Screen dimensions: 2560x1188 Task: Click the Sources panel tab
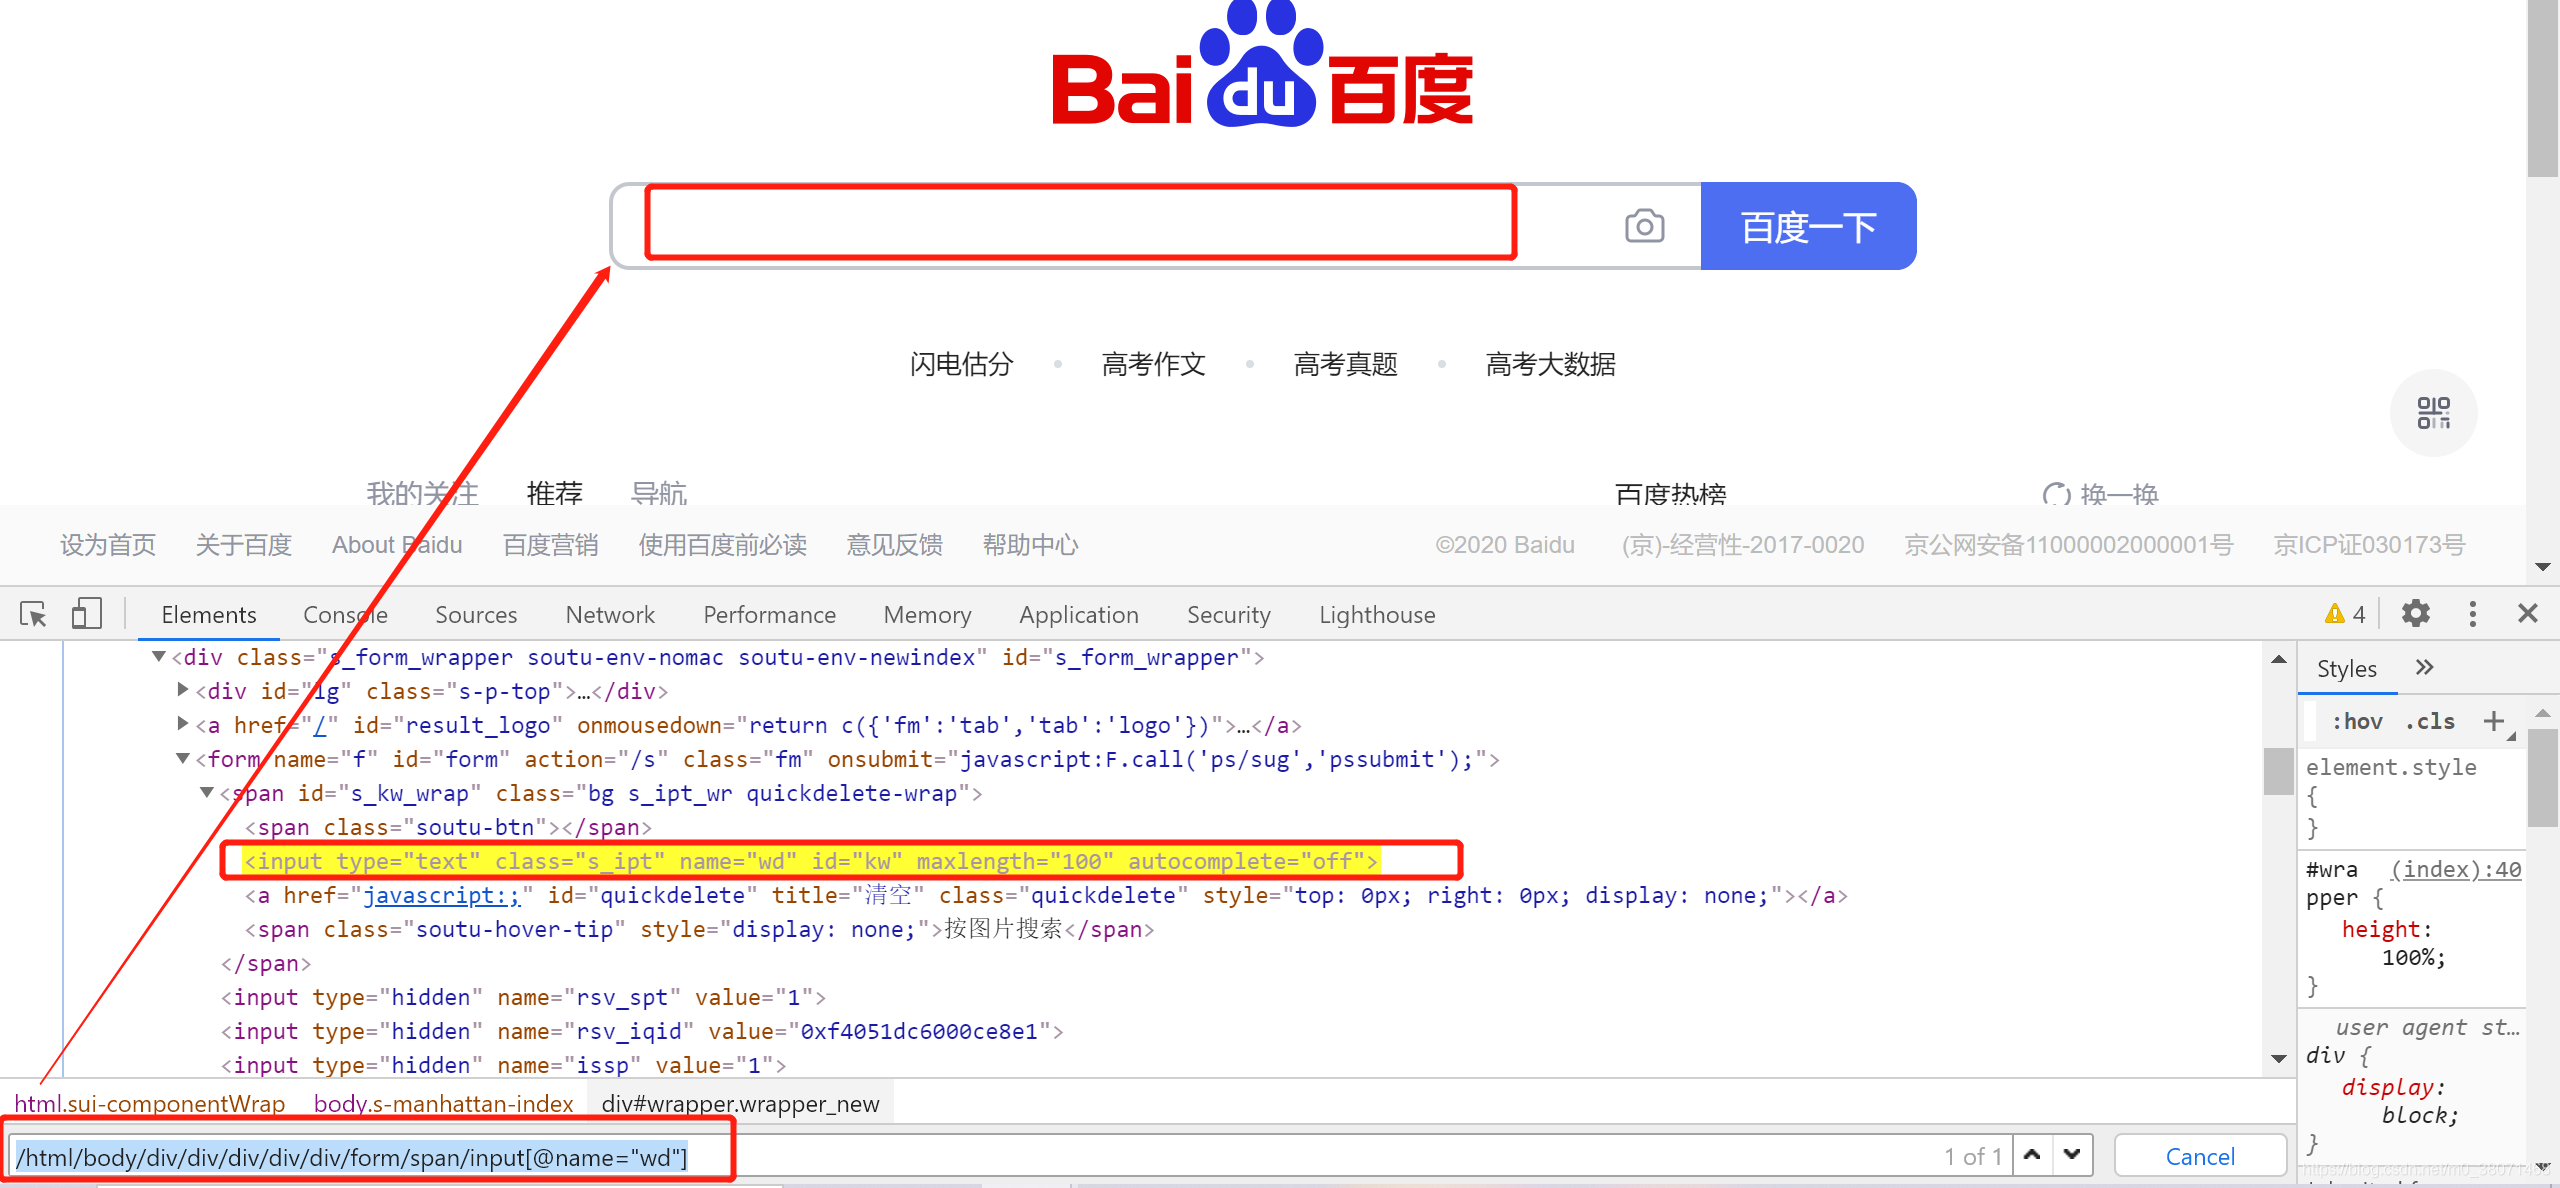coord(473,614)
